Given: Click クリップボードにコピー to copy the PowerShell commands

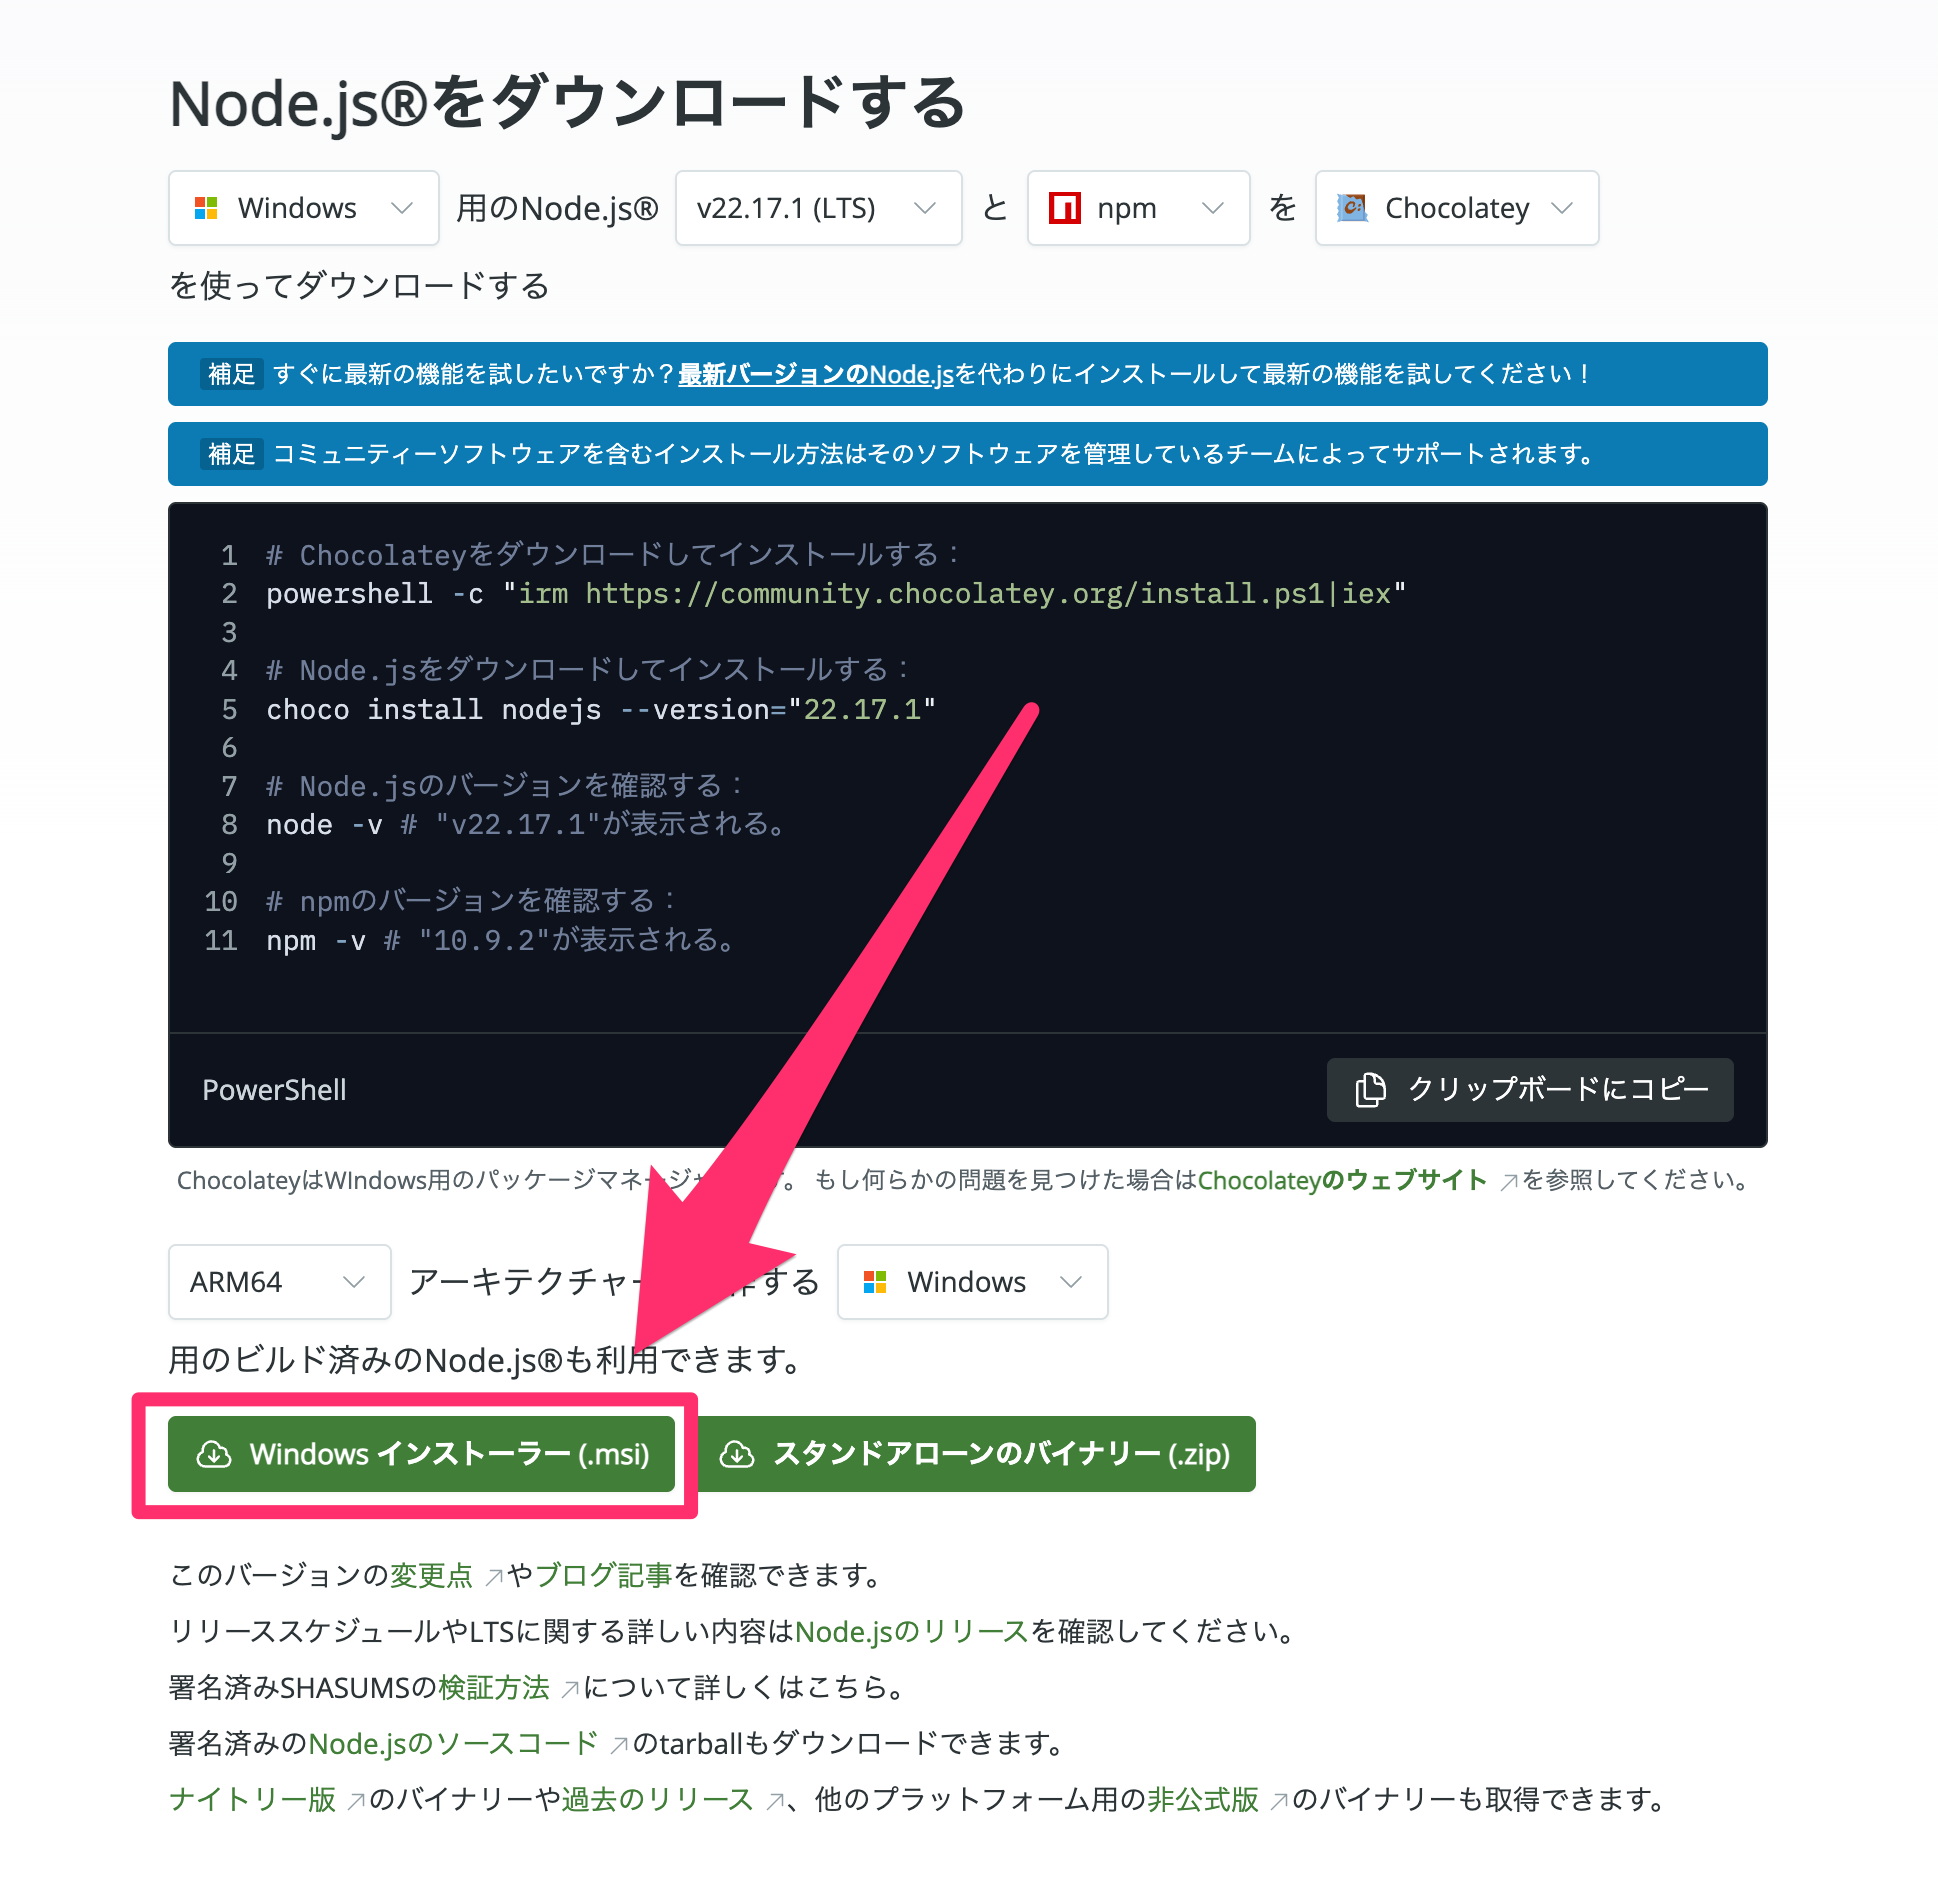Looking at the screenshot, I should 1530,1090.
